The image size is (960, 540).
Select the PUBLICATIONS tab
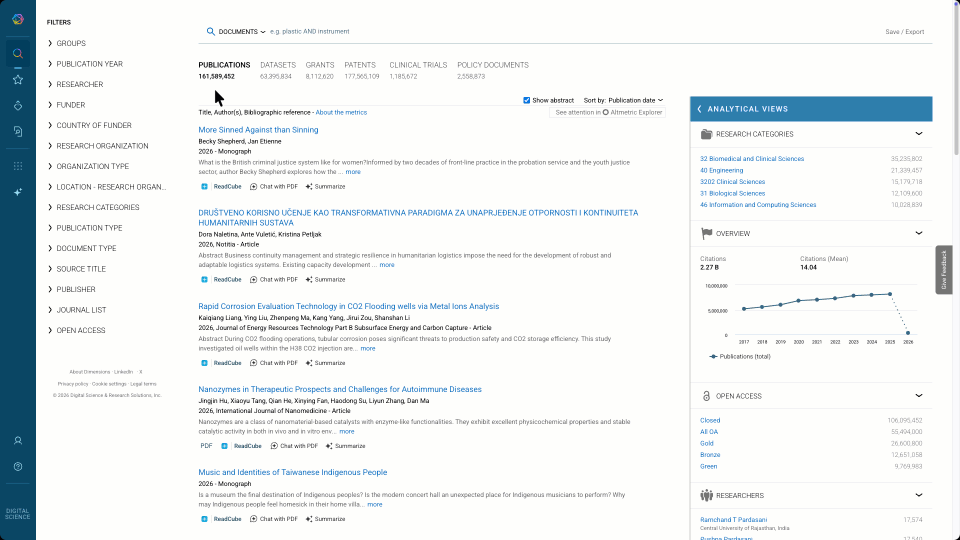pos(224,70)
